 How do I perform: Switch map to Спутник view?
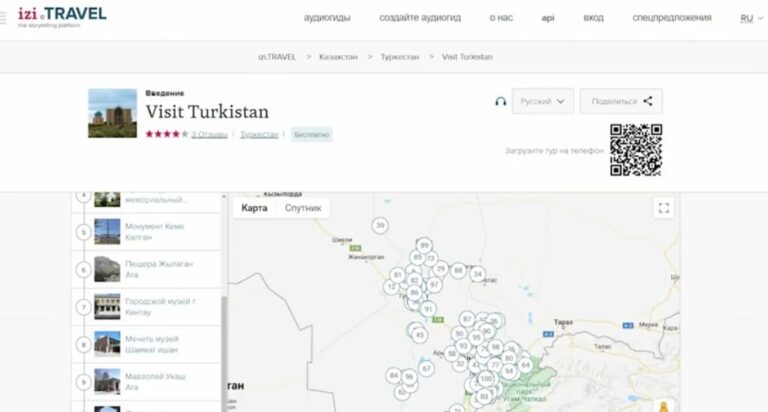coord(303,208)
